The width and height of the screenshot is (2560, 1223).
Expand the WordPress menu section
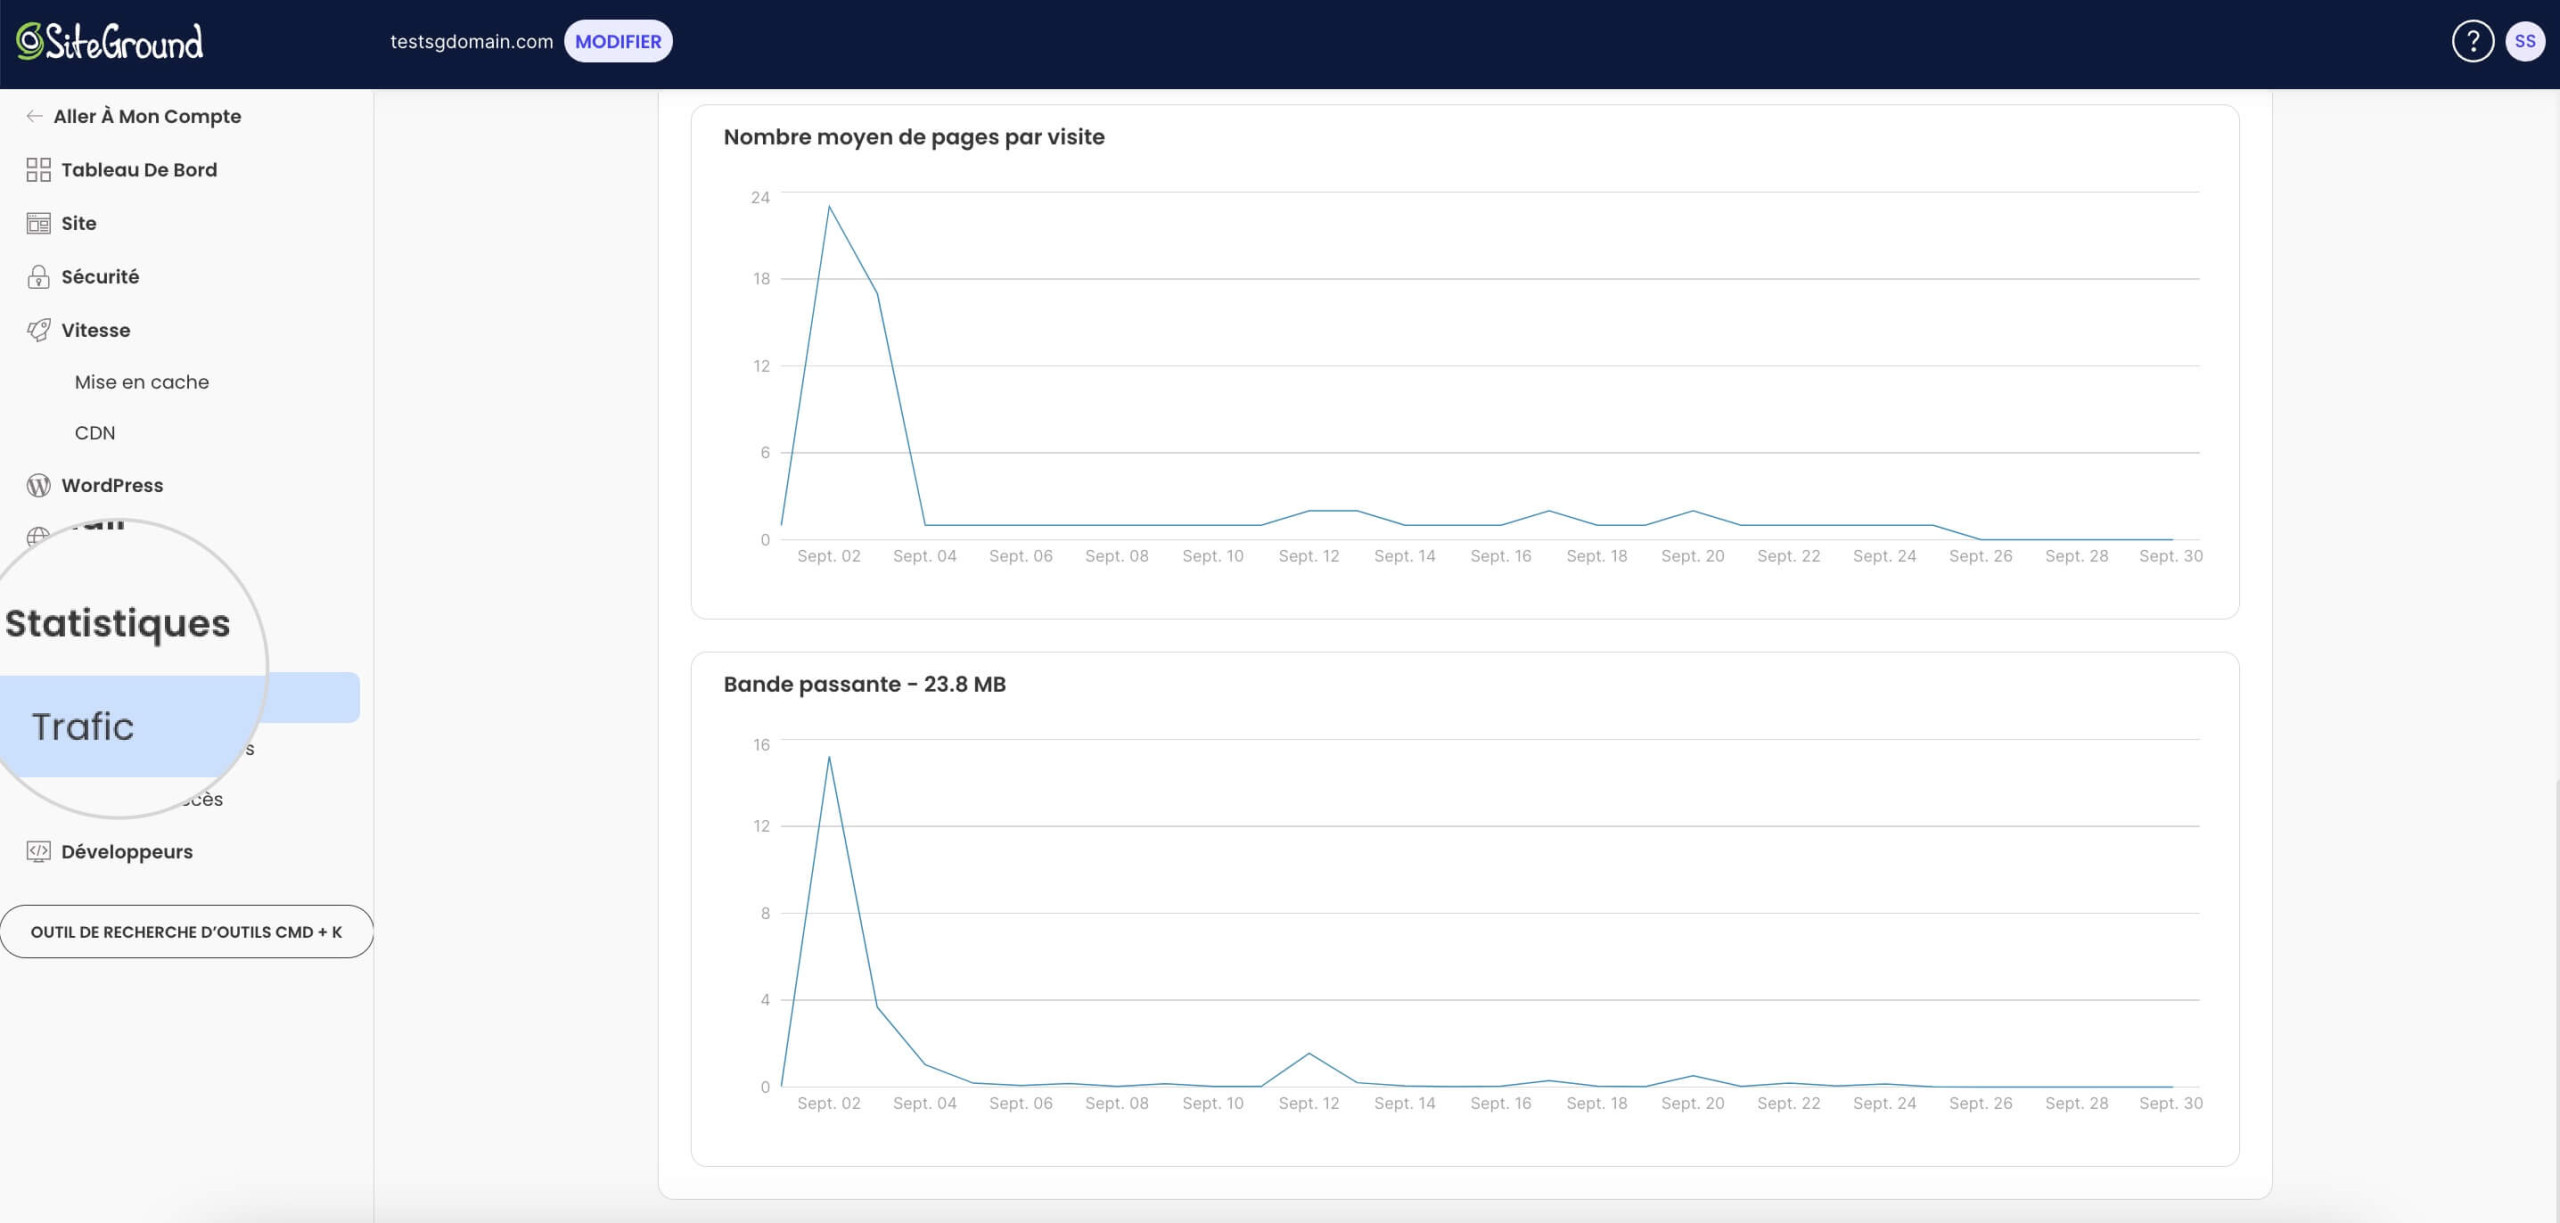112,485
